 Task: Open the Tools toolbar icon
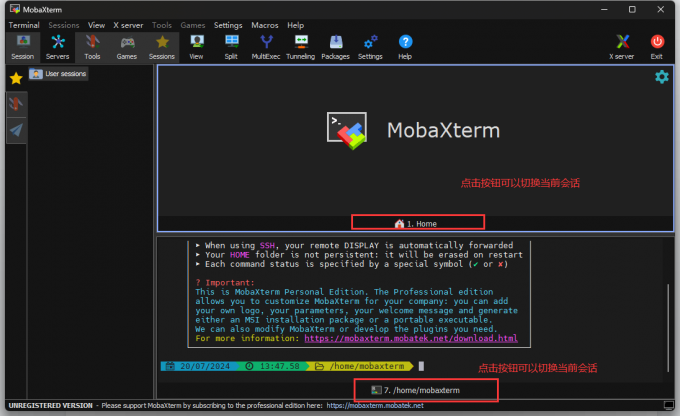coord(92,47)
